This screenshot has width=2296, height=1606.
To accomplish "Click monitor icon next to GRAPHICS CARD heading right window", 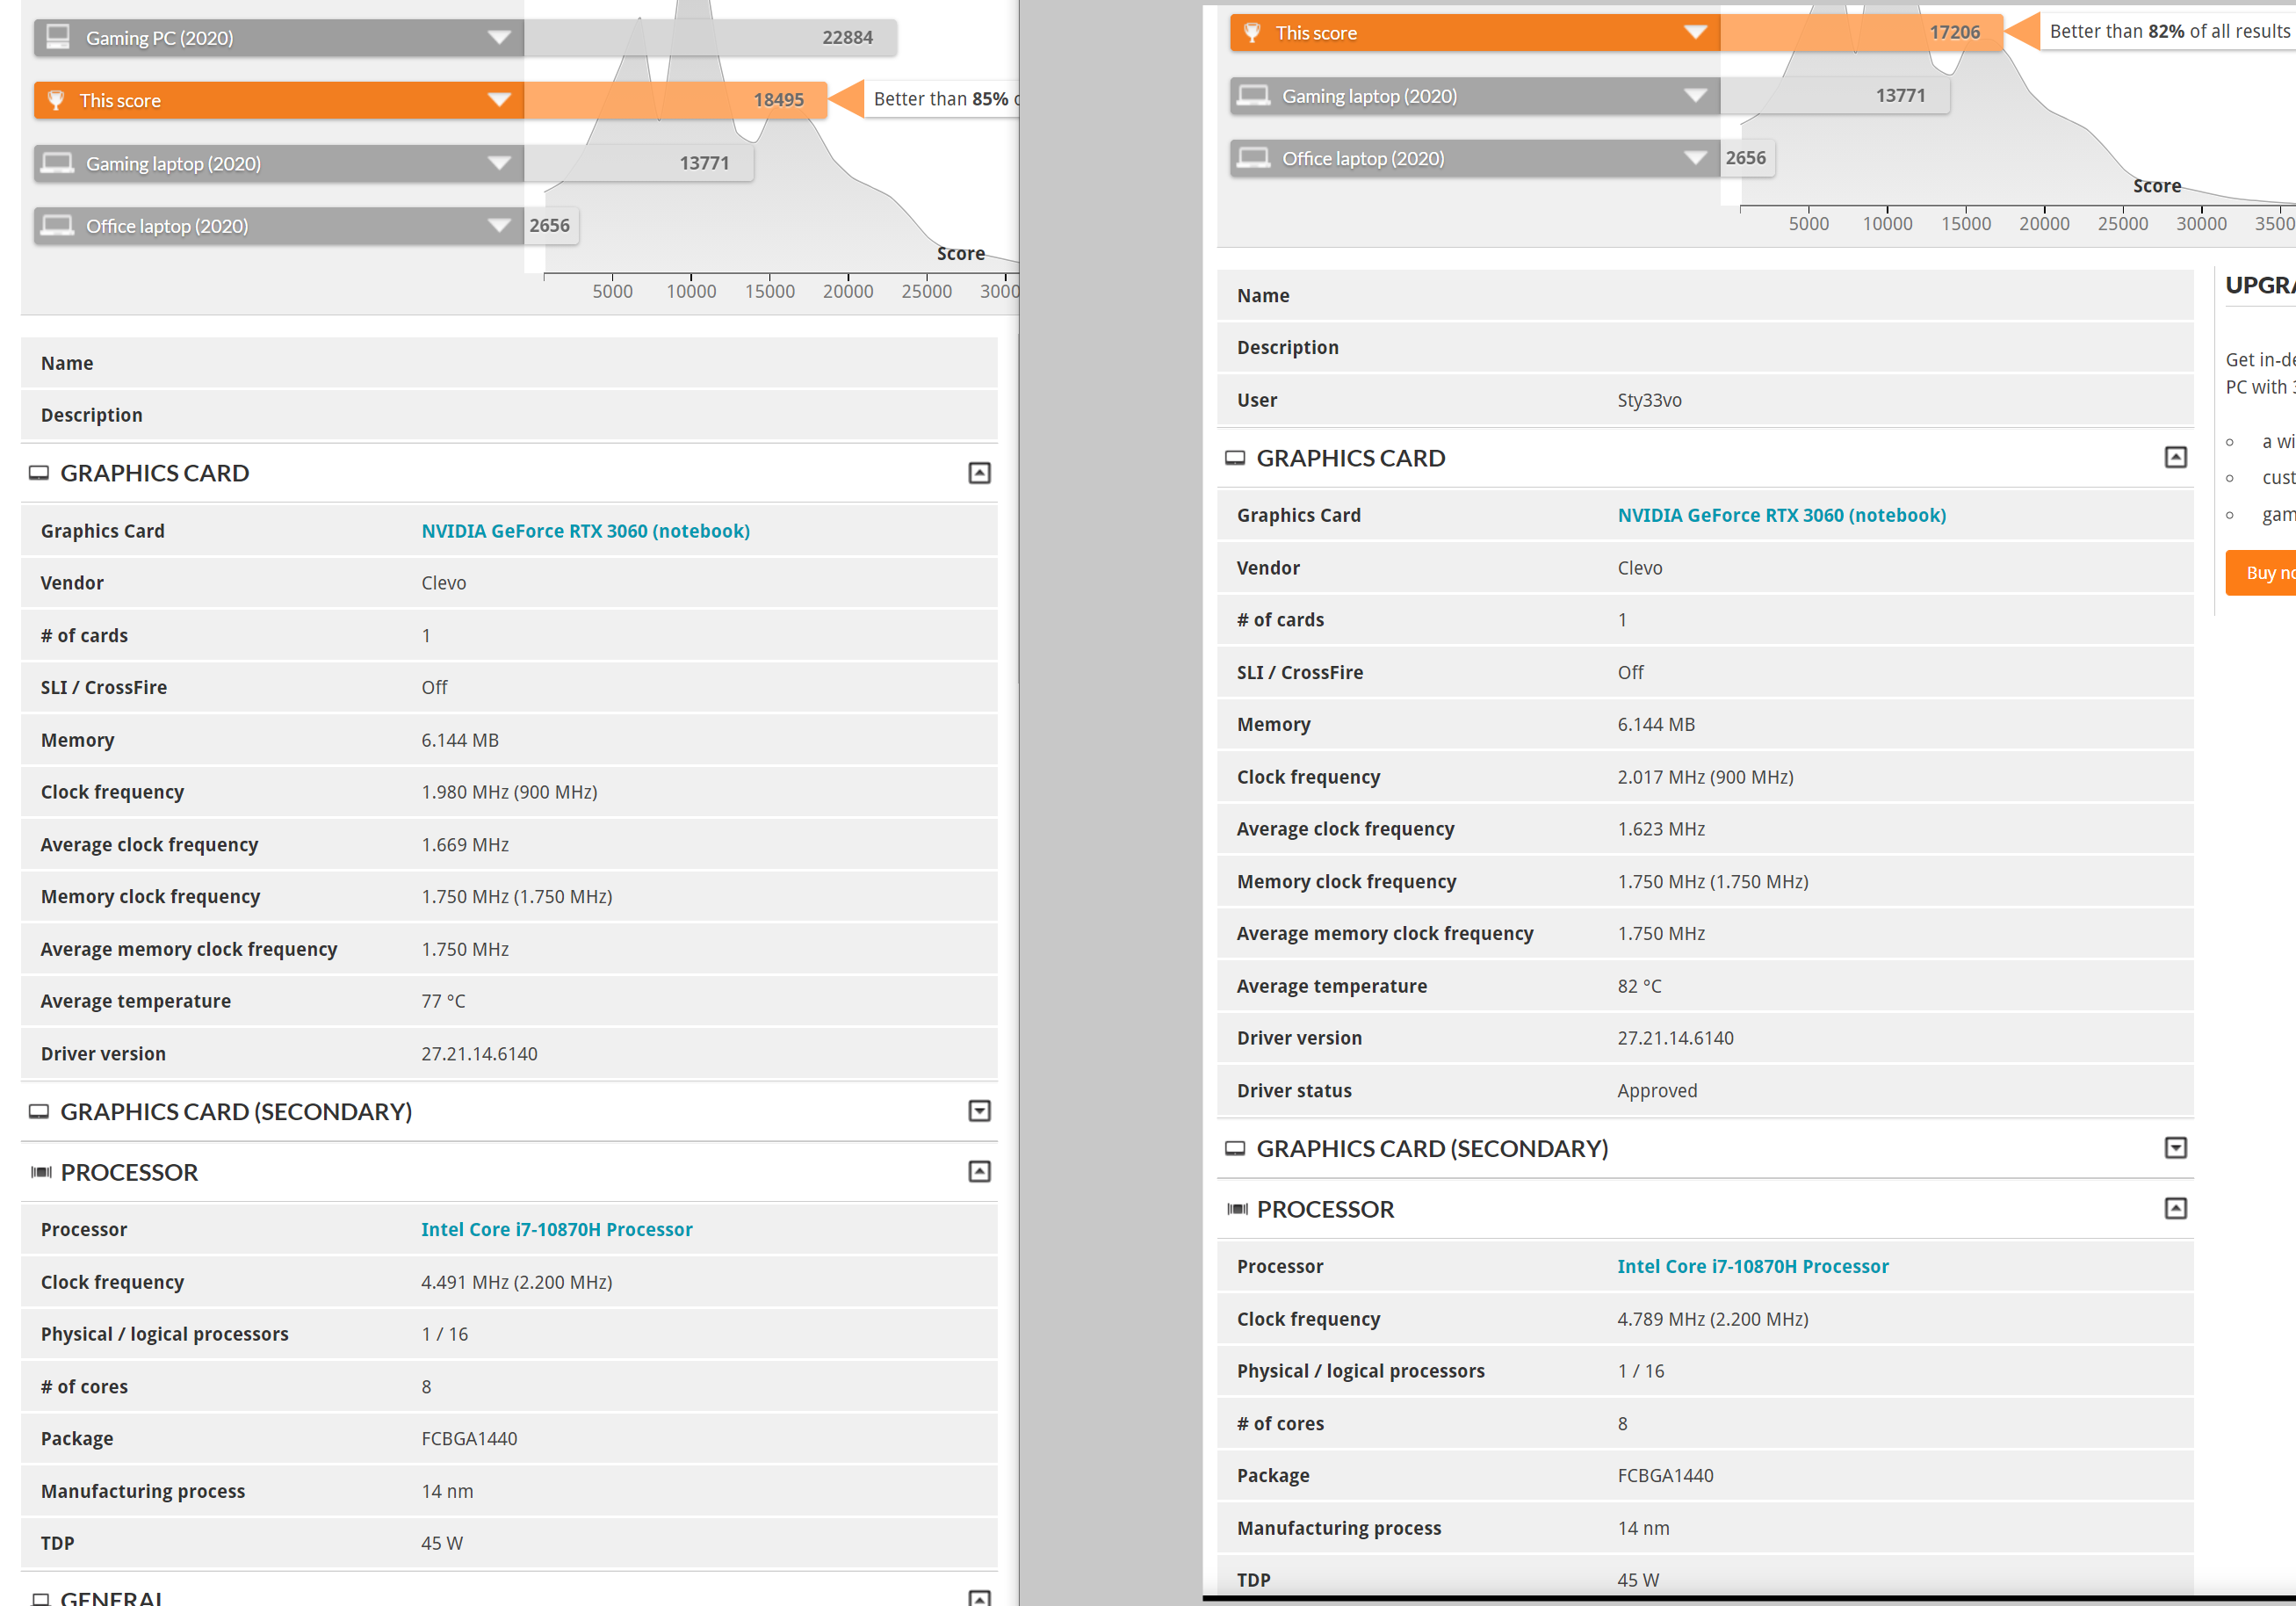I will 1235,458.
